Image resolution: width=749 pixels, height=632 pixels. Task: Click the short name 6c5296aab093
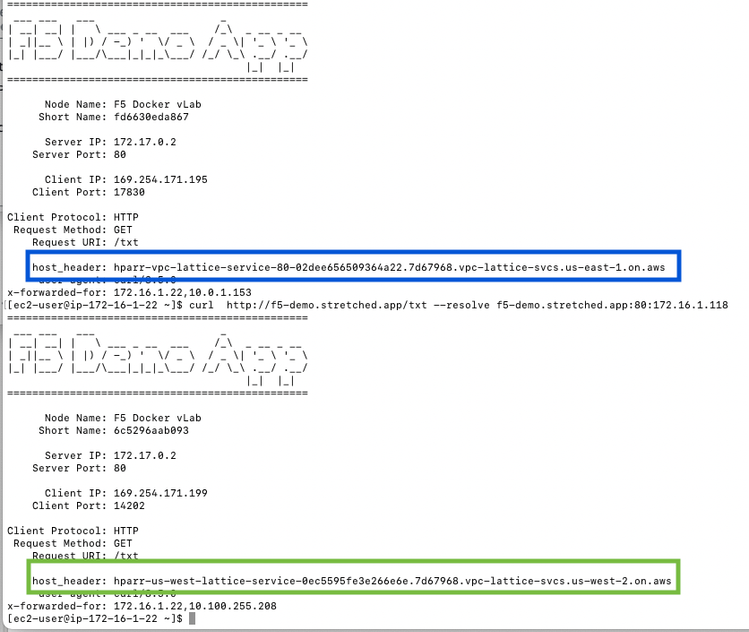151,430
